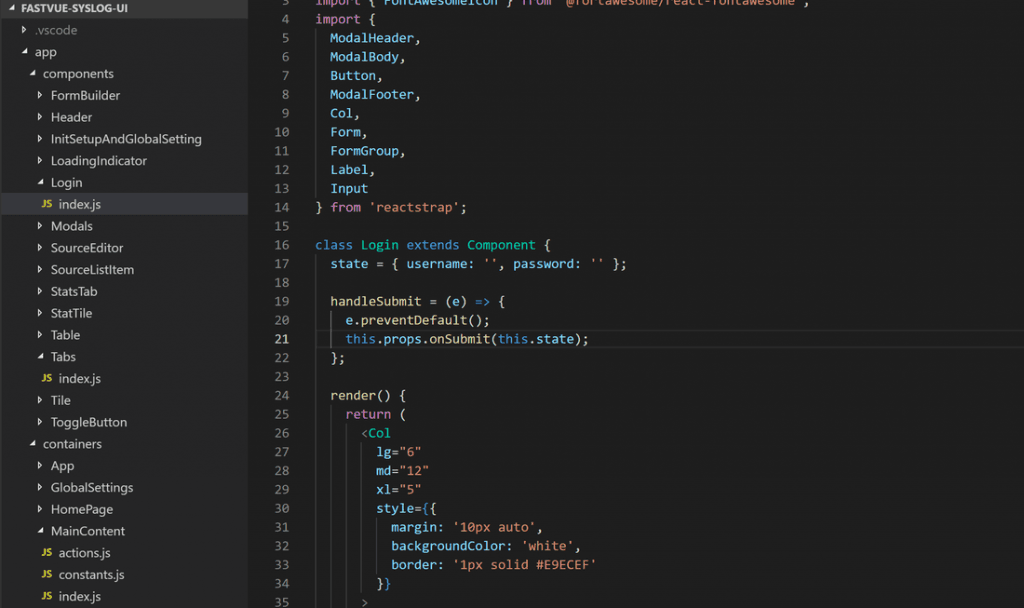The image size is (1024, 608).
Task: Click e.preventDefault() call
Action: tap(417, 320)
